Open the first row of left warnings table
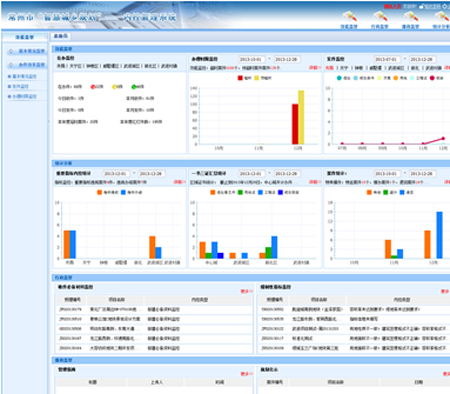This screenshot has height=394, width=450. 154,309
